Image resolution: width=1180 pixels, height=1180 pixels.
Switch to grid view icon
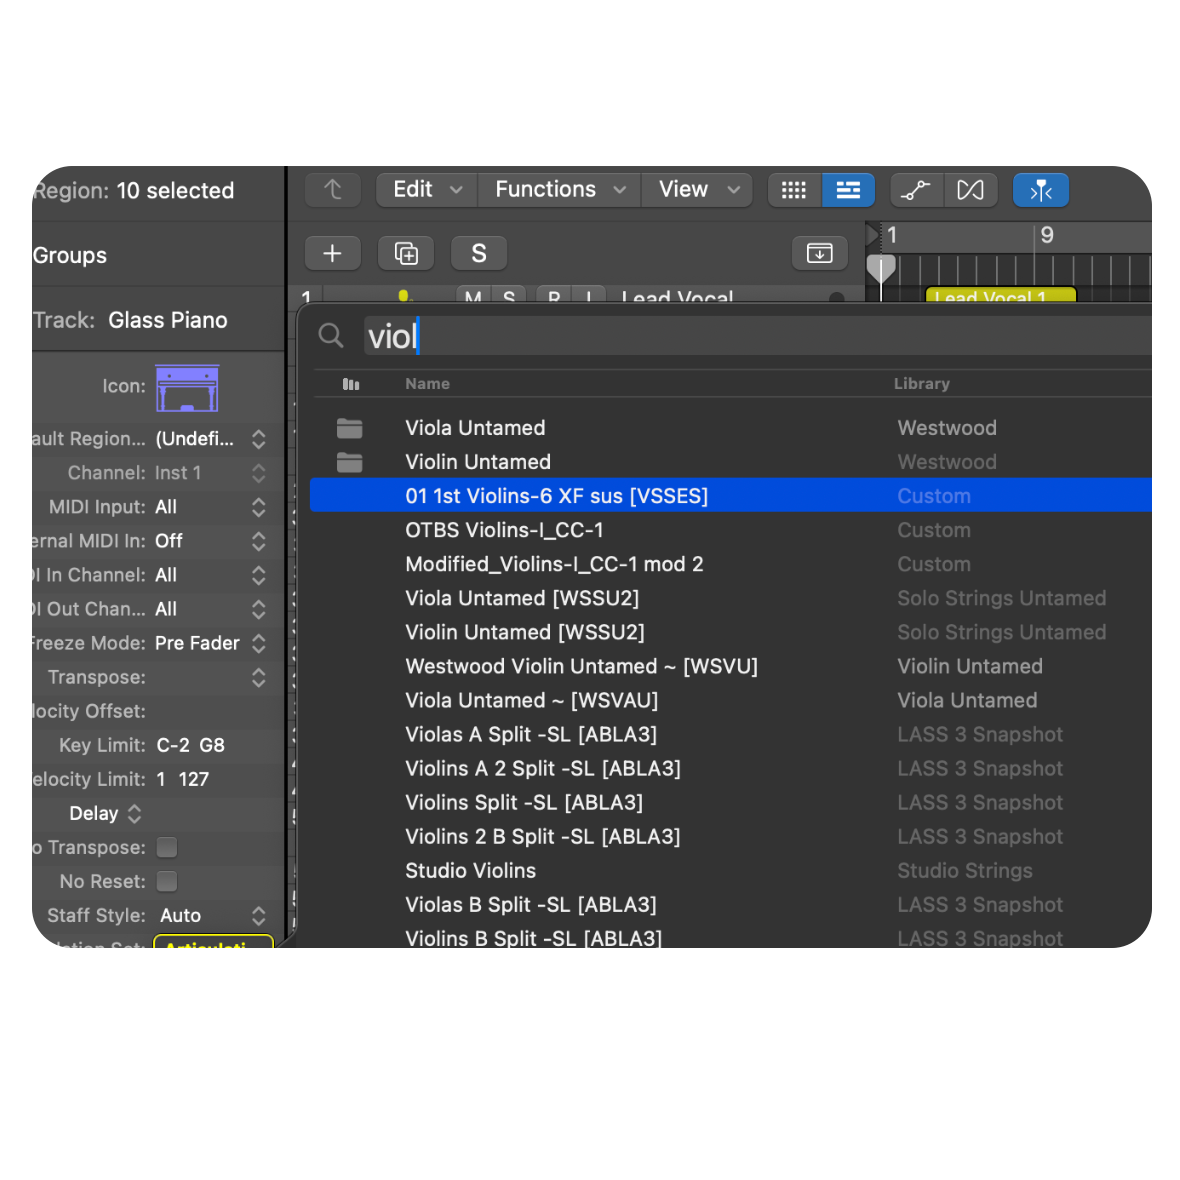pyautogui.click(x=794, y=190)
